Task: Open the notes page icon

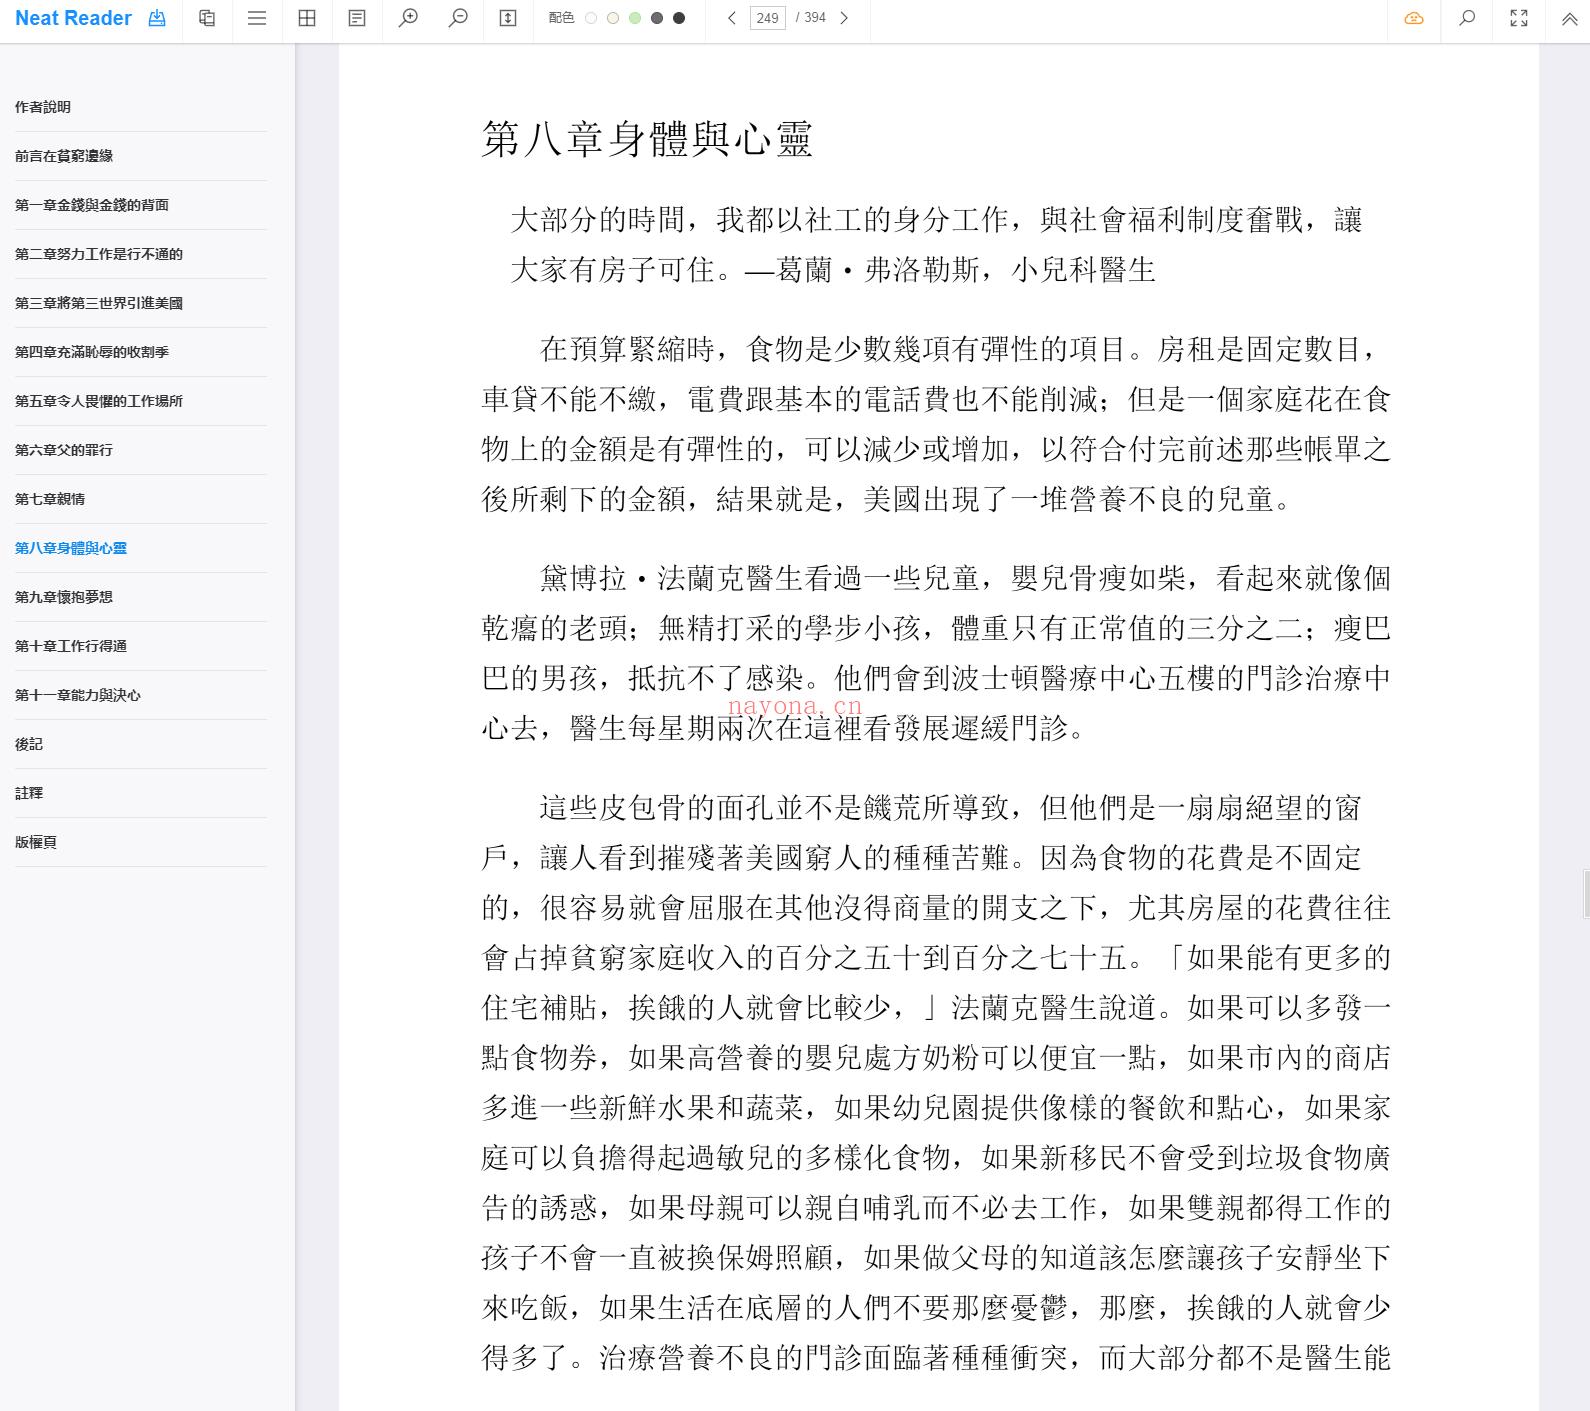Action: 357,18
